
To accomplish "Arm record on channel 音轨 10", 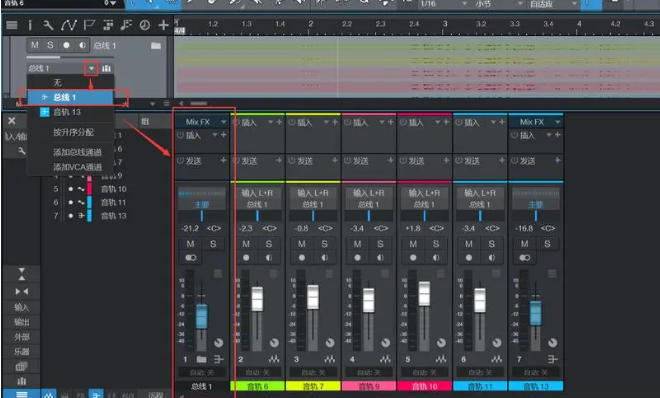I will click(x=413, y=257).
